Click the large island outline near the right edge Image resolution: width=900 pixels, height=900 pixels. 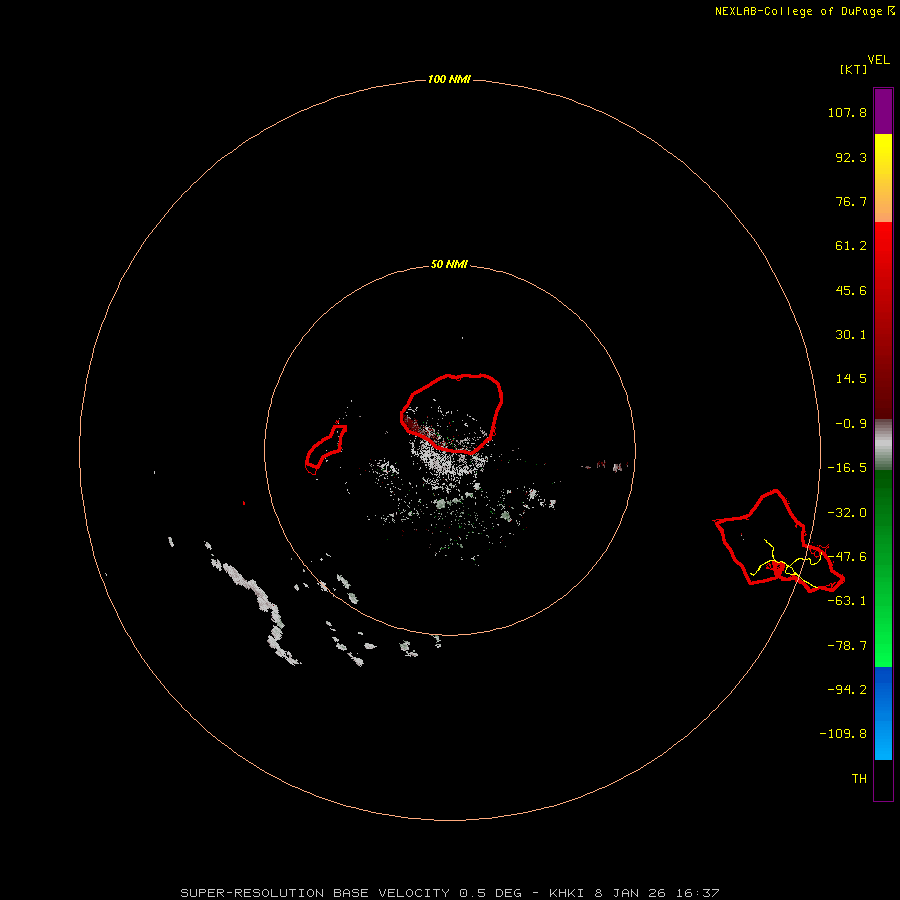pyautogui.click(x=779, y=541)
